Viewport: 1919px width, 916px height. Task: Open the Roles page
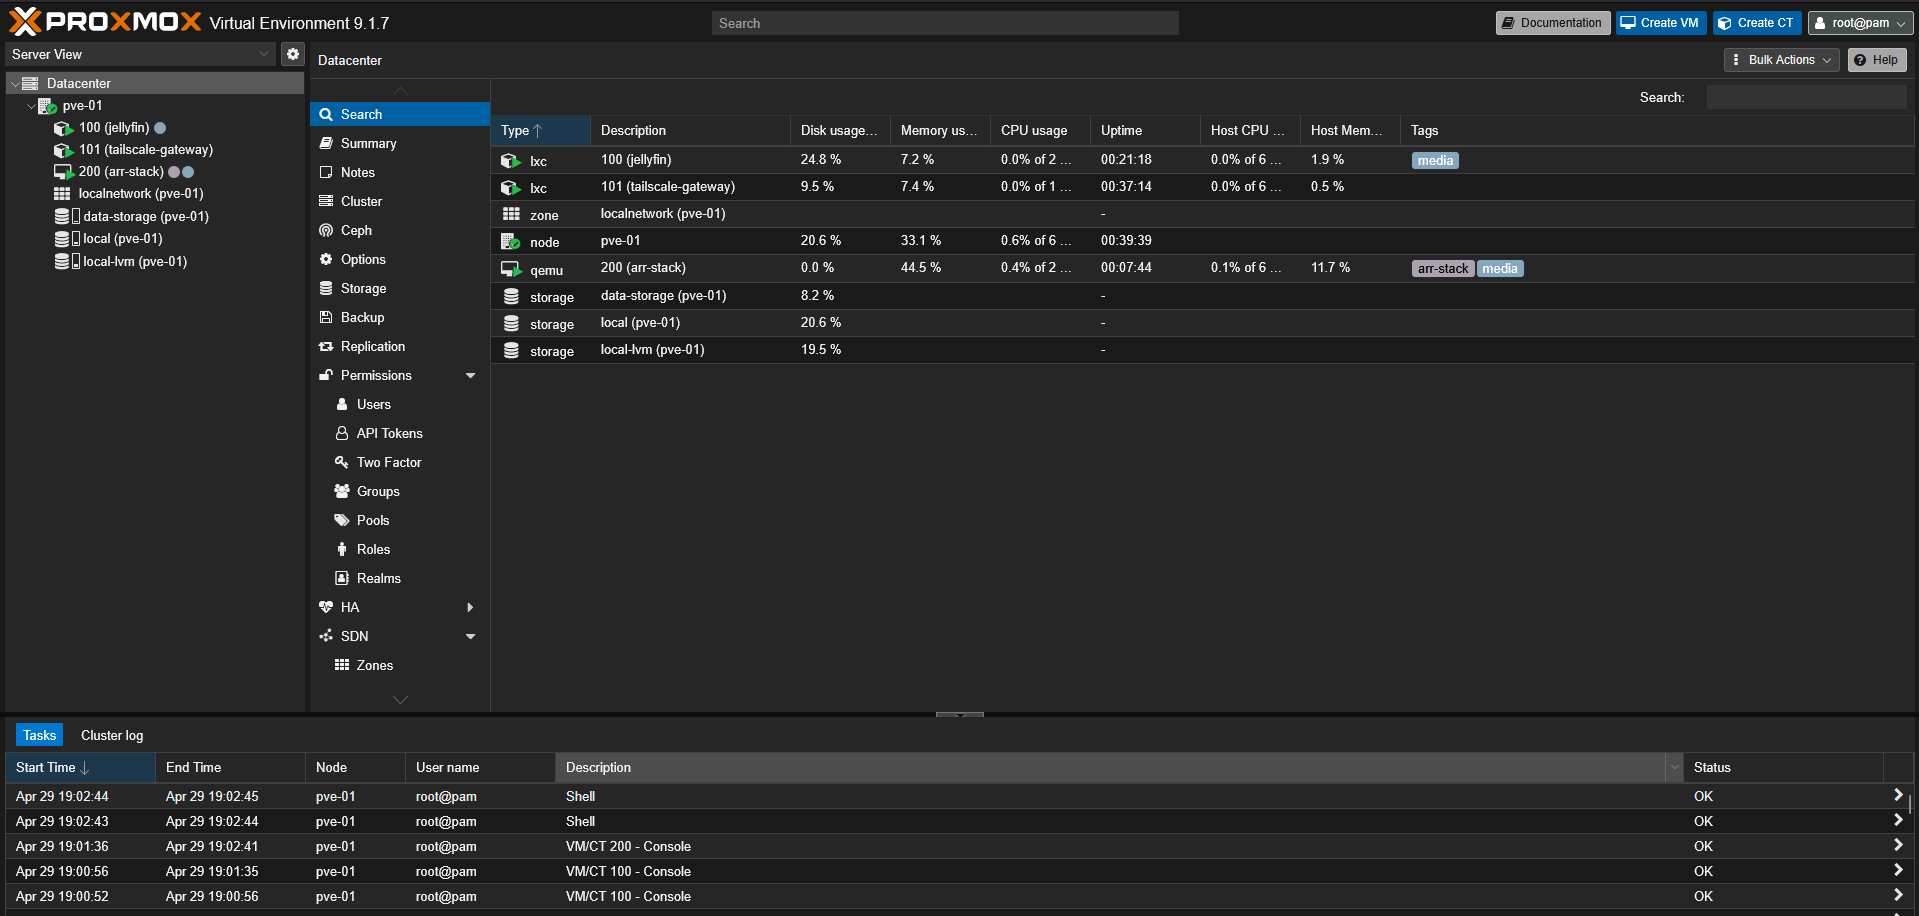(x=400, y=549)
